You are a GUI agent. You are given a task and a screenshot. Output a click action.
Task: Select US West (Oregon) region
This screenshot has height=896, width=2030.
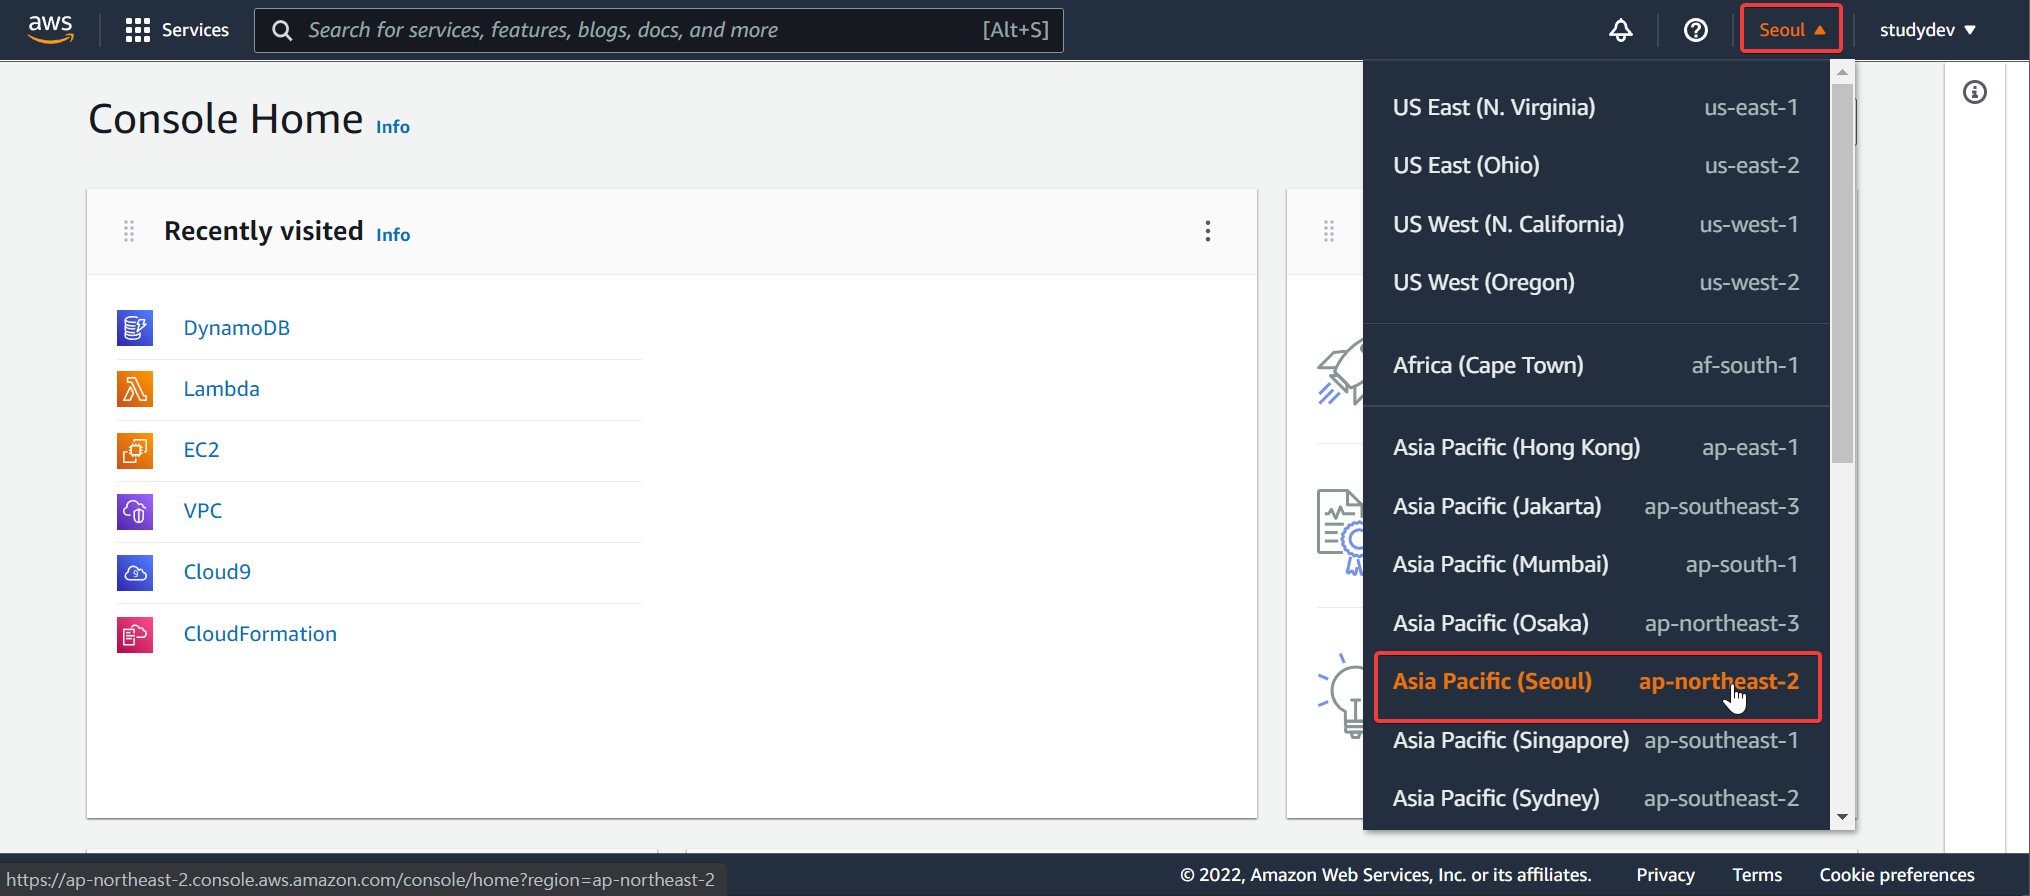pos(1596,282)
